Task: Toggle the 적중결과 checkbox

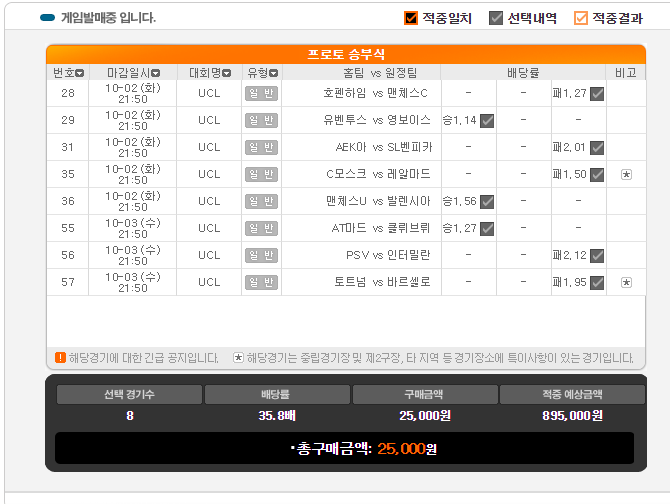Action: [581, 18]
